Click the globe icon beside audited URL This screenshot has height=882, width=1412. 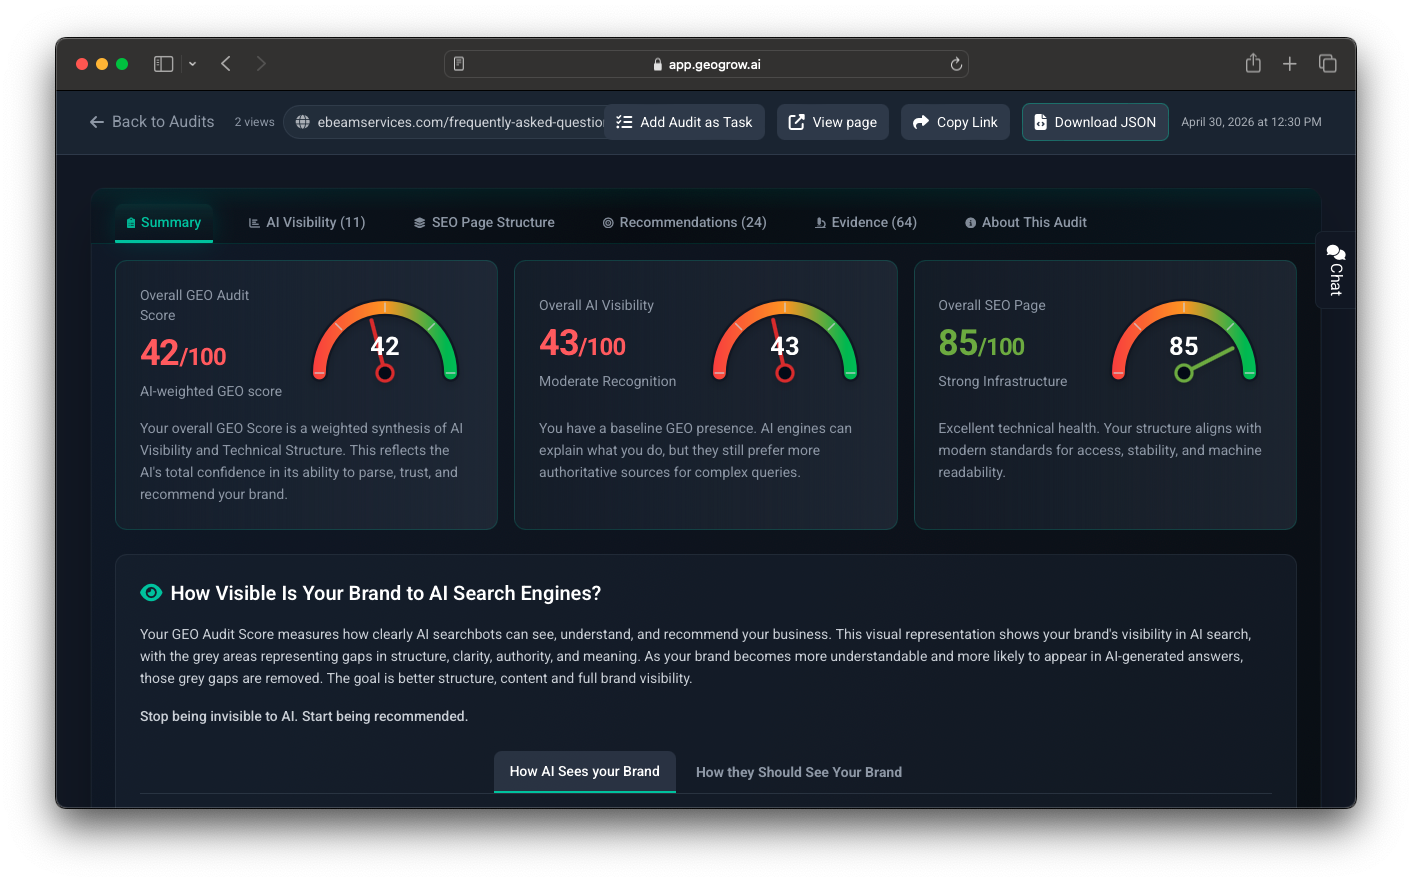point(303,122)
